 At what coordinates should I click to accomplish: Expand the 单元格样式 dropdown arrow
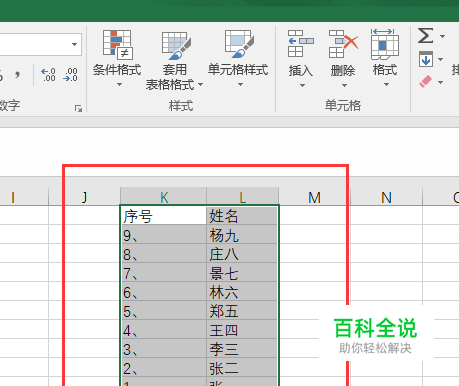pyautogui.click(x=240, y=85)
